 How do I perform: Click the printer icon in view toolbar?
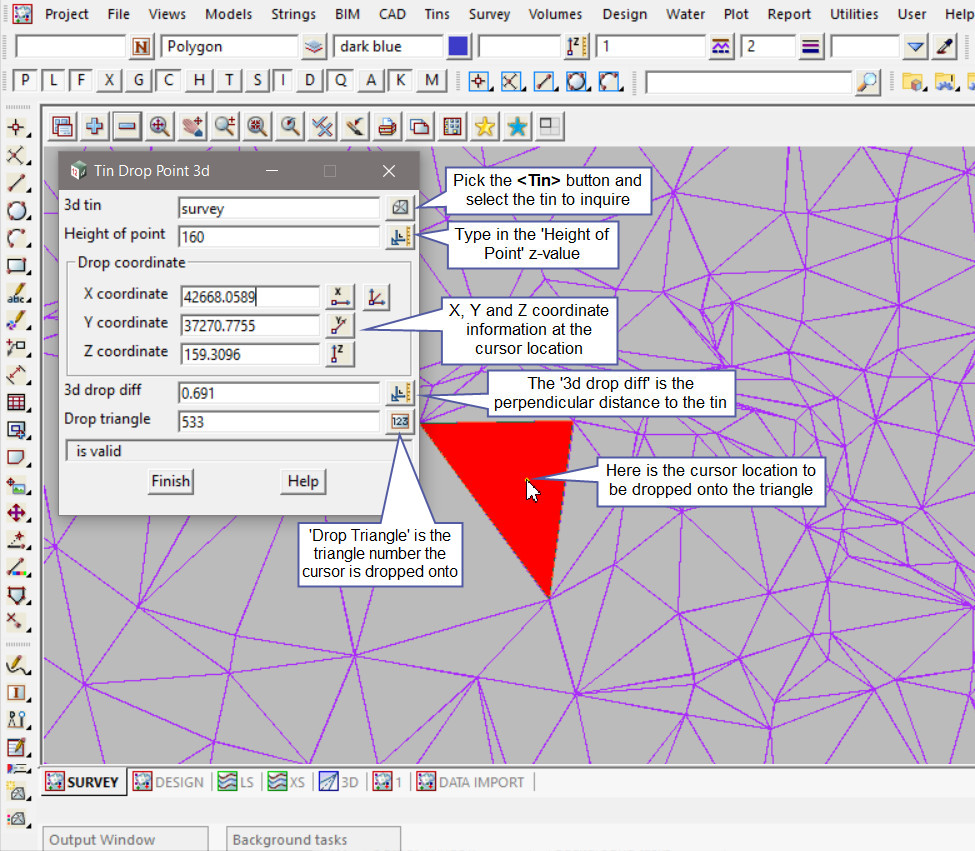tap(387, 126)
